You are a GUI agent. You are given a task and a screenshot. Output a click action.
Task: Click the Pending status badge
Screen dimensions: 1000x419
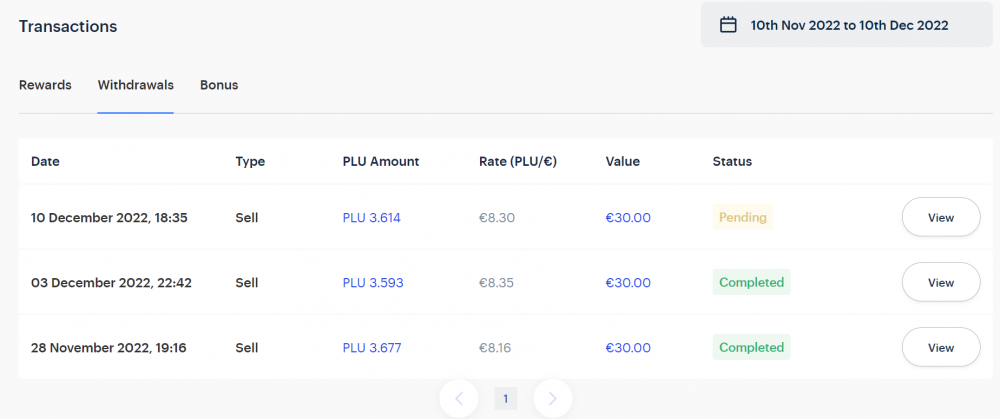coord(744,217)
